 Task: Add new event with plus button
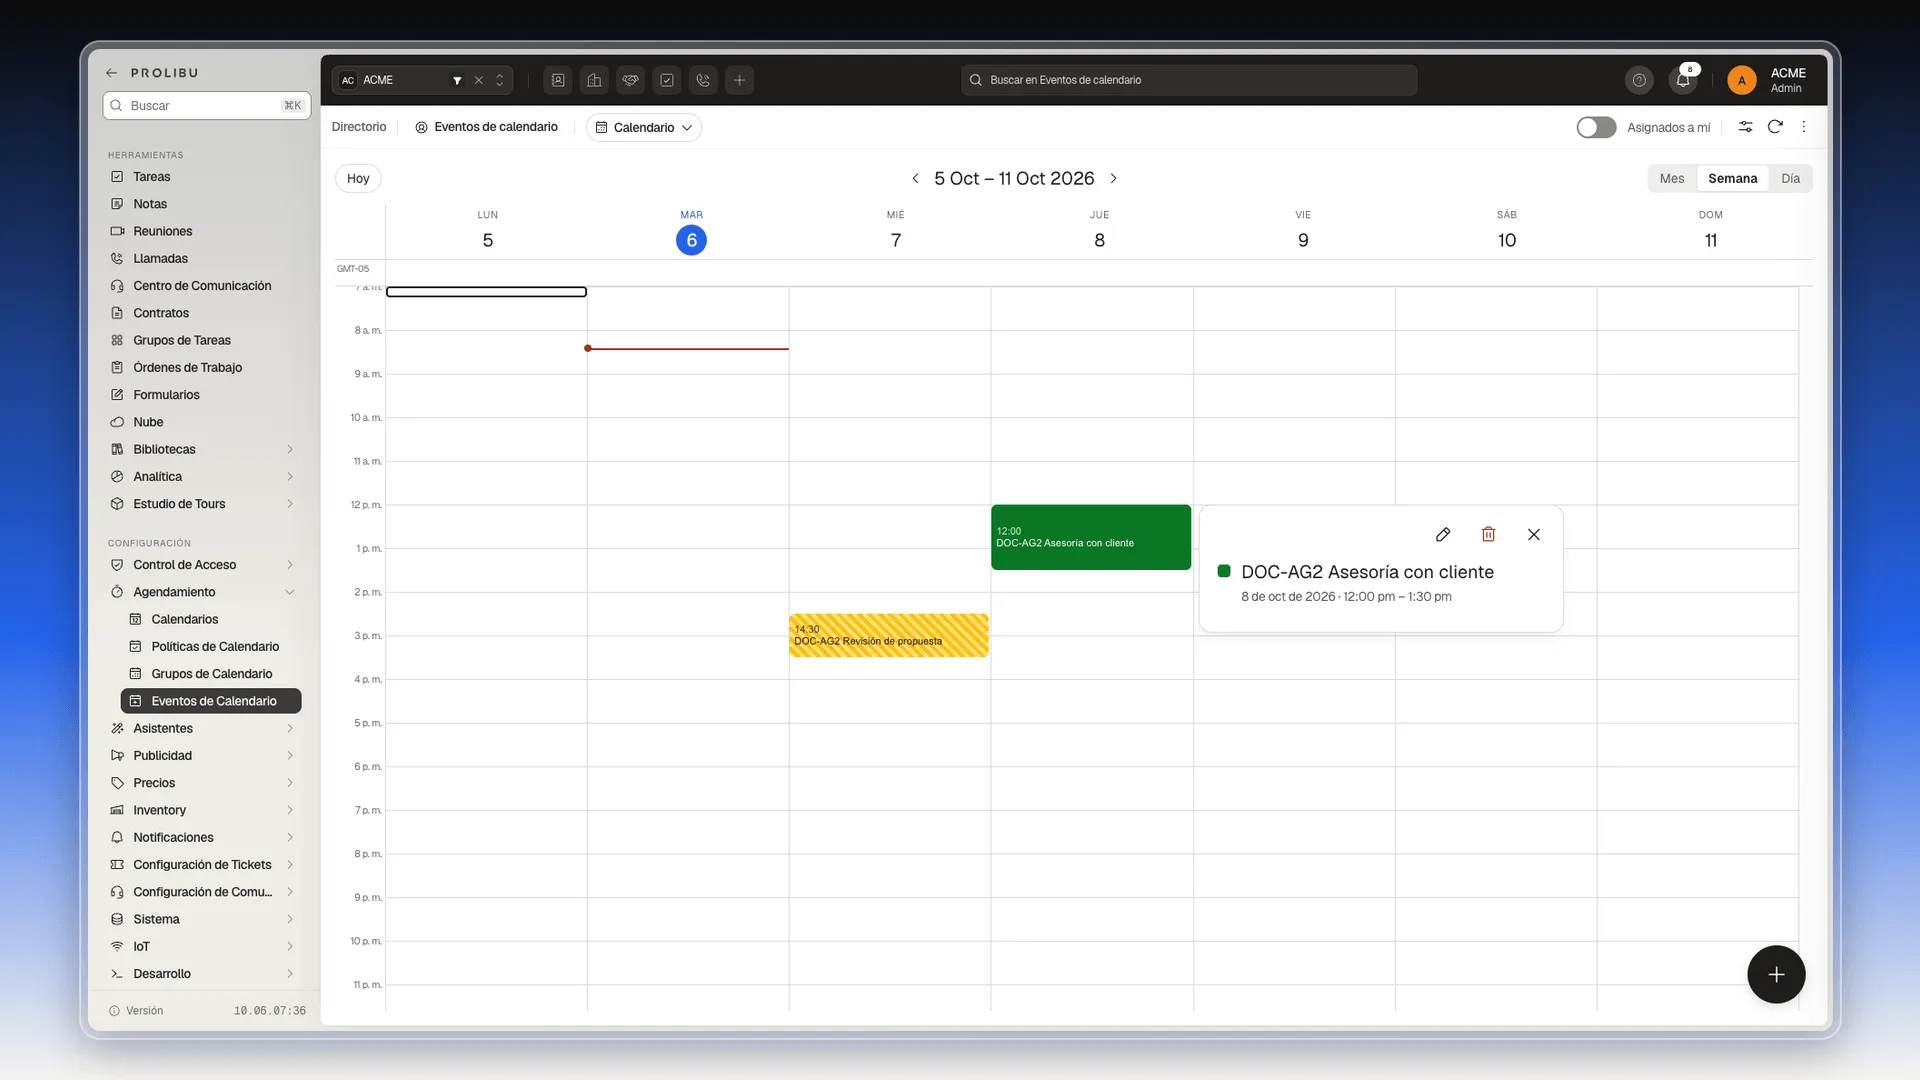pyautogui.click(x=1776, y=974)
